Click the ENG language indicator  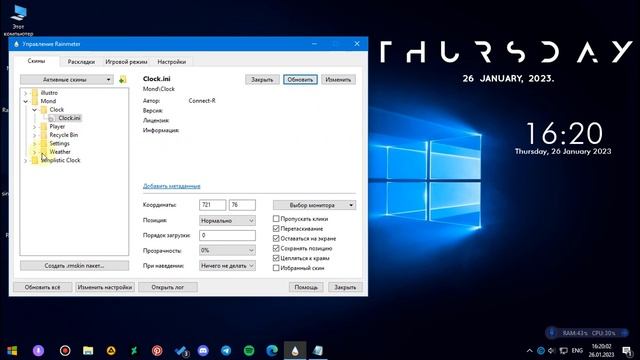577,351
